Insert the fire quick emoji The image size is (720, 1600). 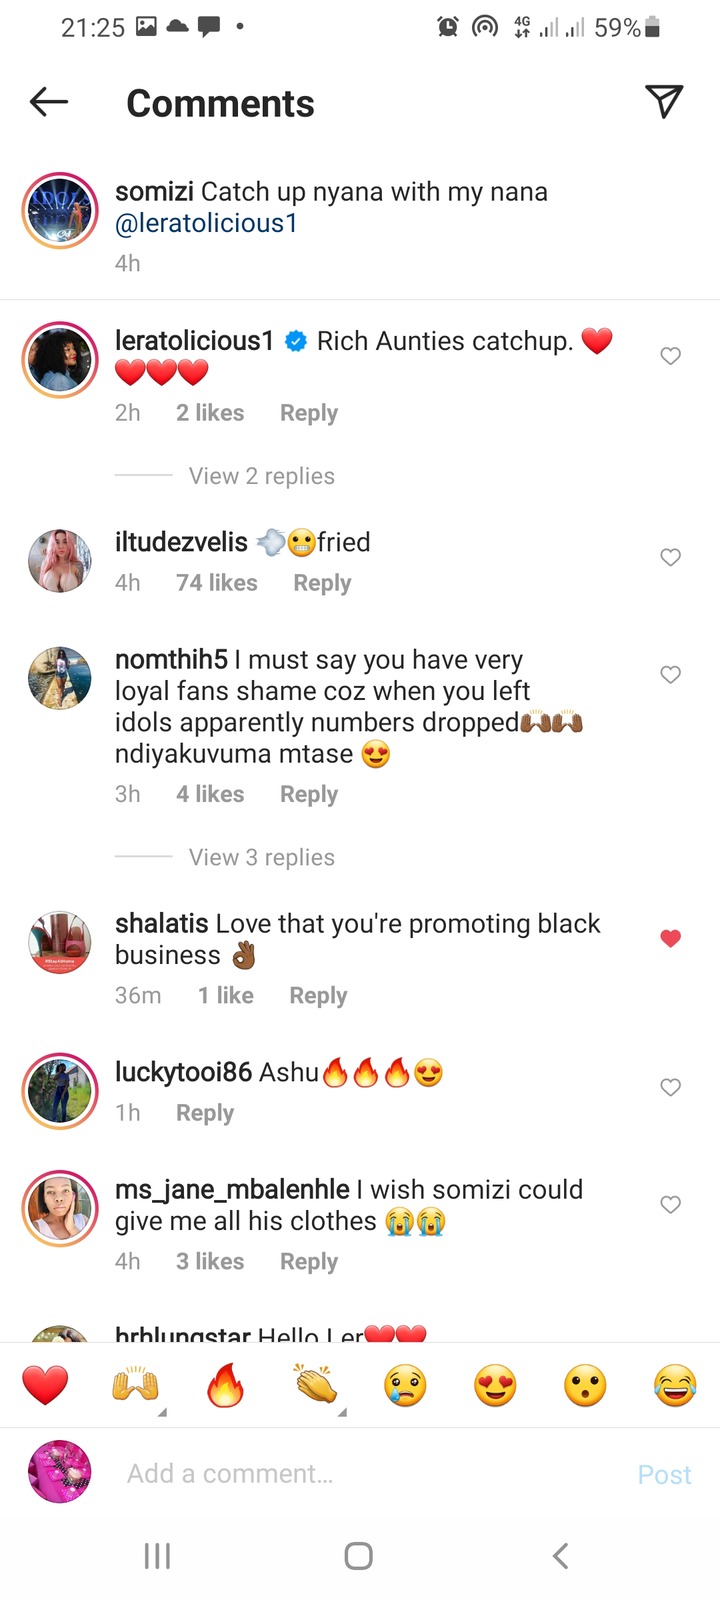(x=225, y=1386)
